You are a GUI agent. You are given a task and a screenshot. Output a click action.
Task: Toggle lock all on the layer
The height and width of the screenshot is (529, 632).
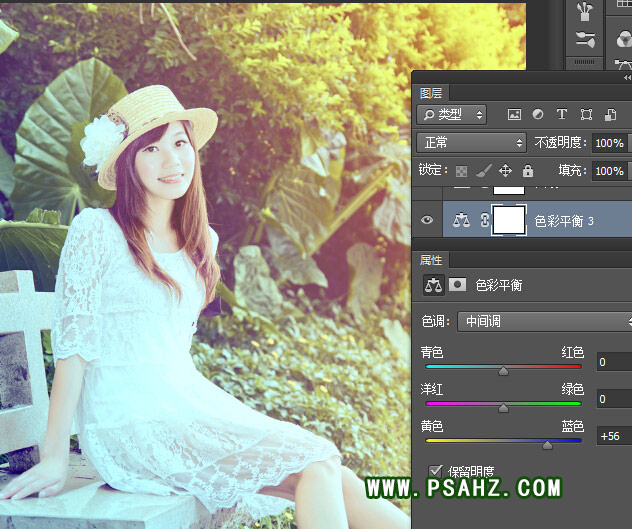pyautogui.click(x=527, y=171)
